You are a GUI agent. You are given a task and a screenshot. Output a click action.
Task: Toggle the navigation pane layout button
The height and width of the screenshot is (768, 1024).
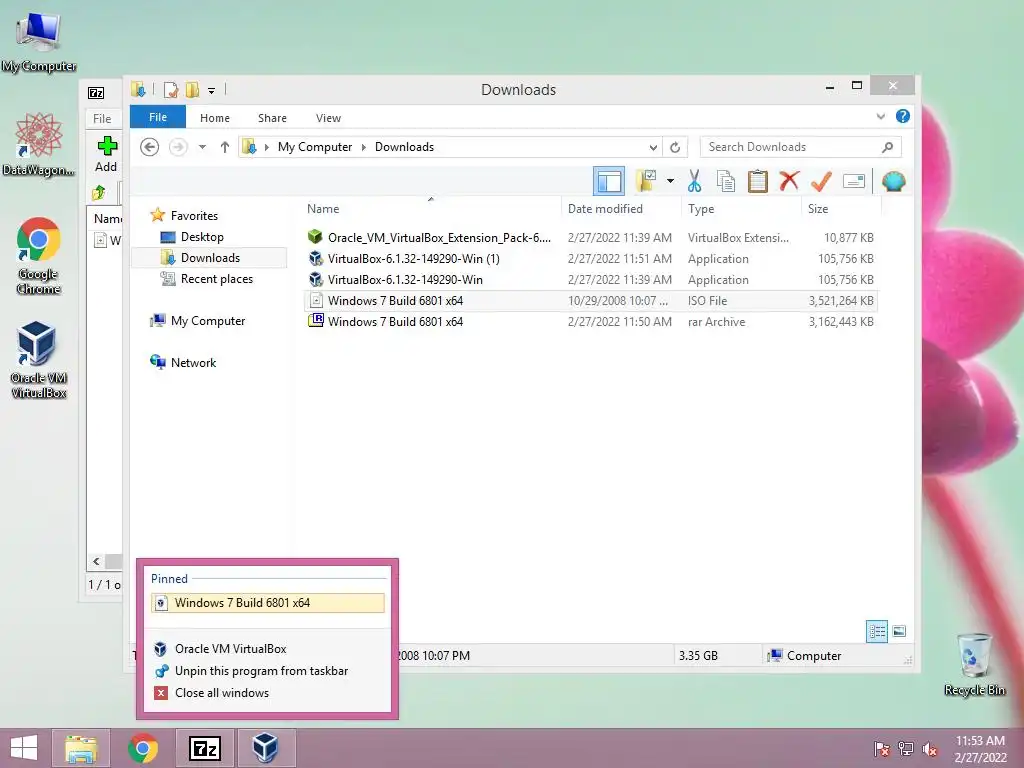pyautogui.click(x=609, y=181)
